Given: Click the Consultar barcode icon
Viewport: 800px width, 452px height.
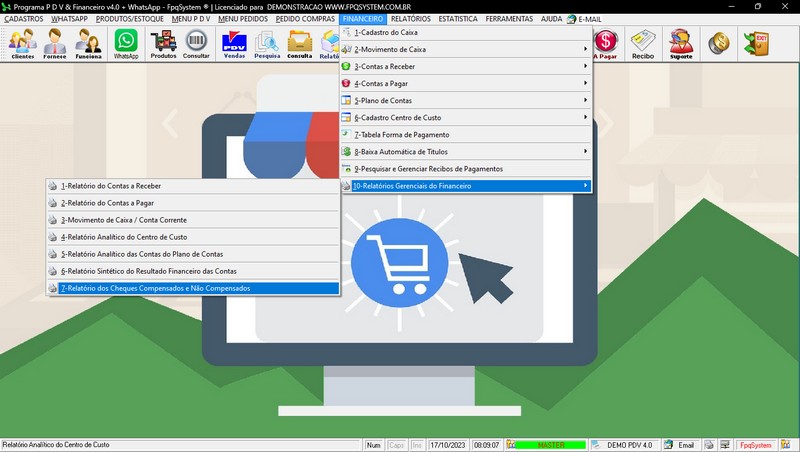Looking at the screenshot, I should [197, 43].
